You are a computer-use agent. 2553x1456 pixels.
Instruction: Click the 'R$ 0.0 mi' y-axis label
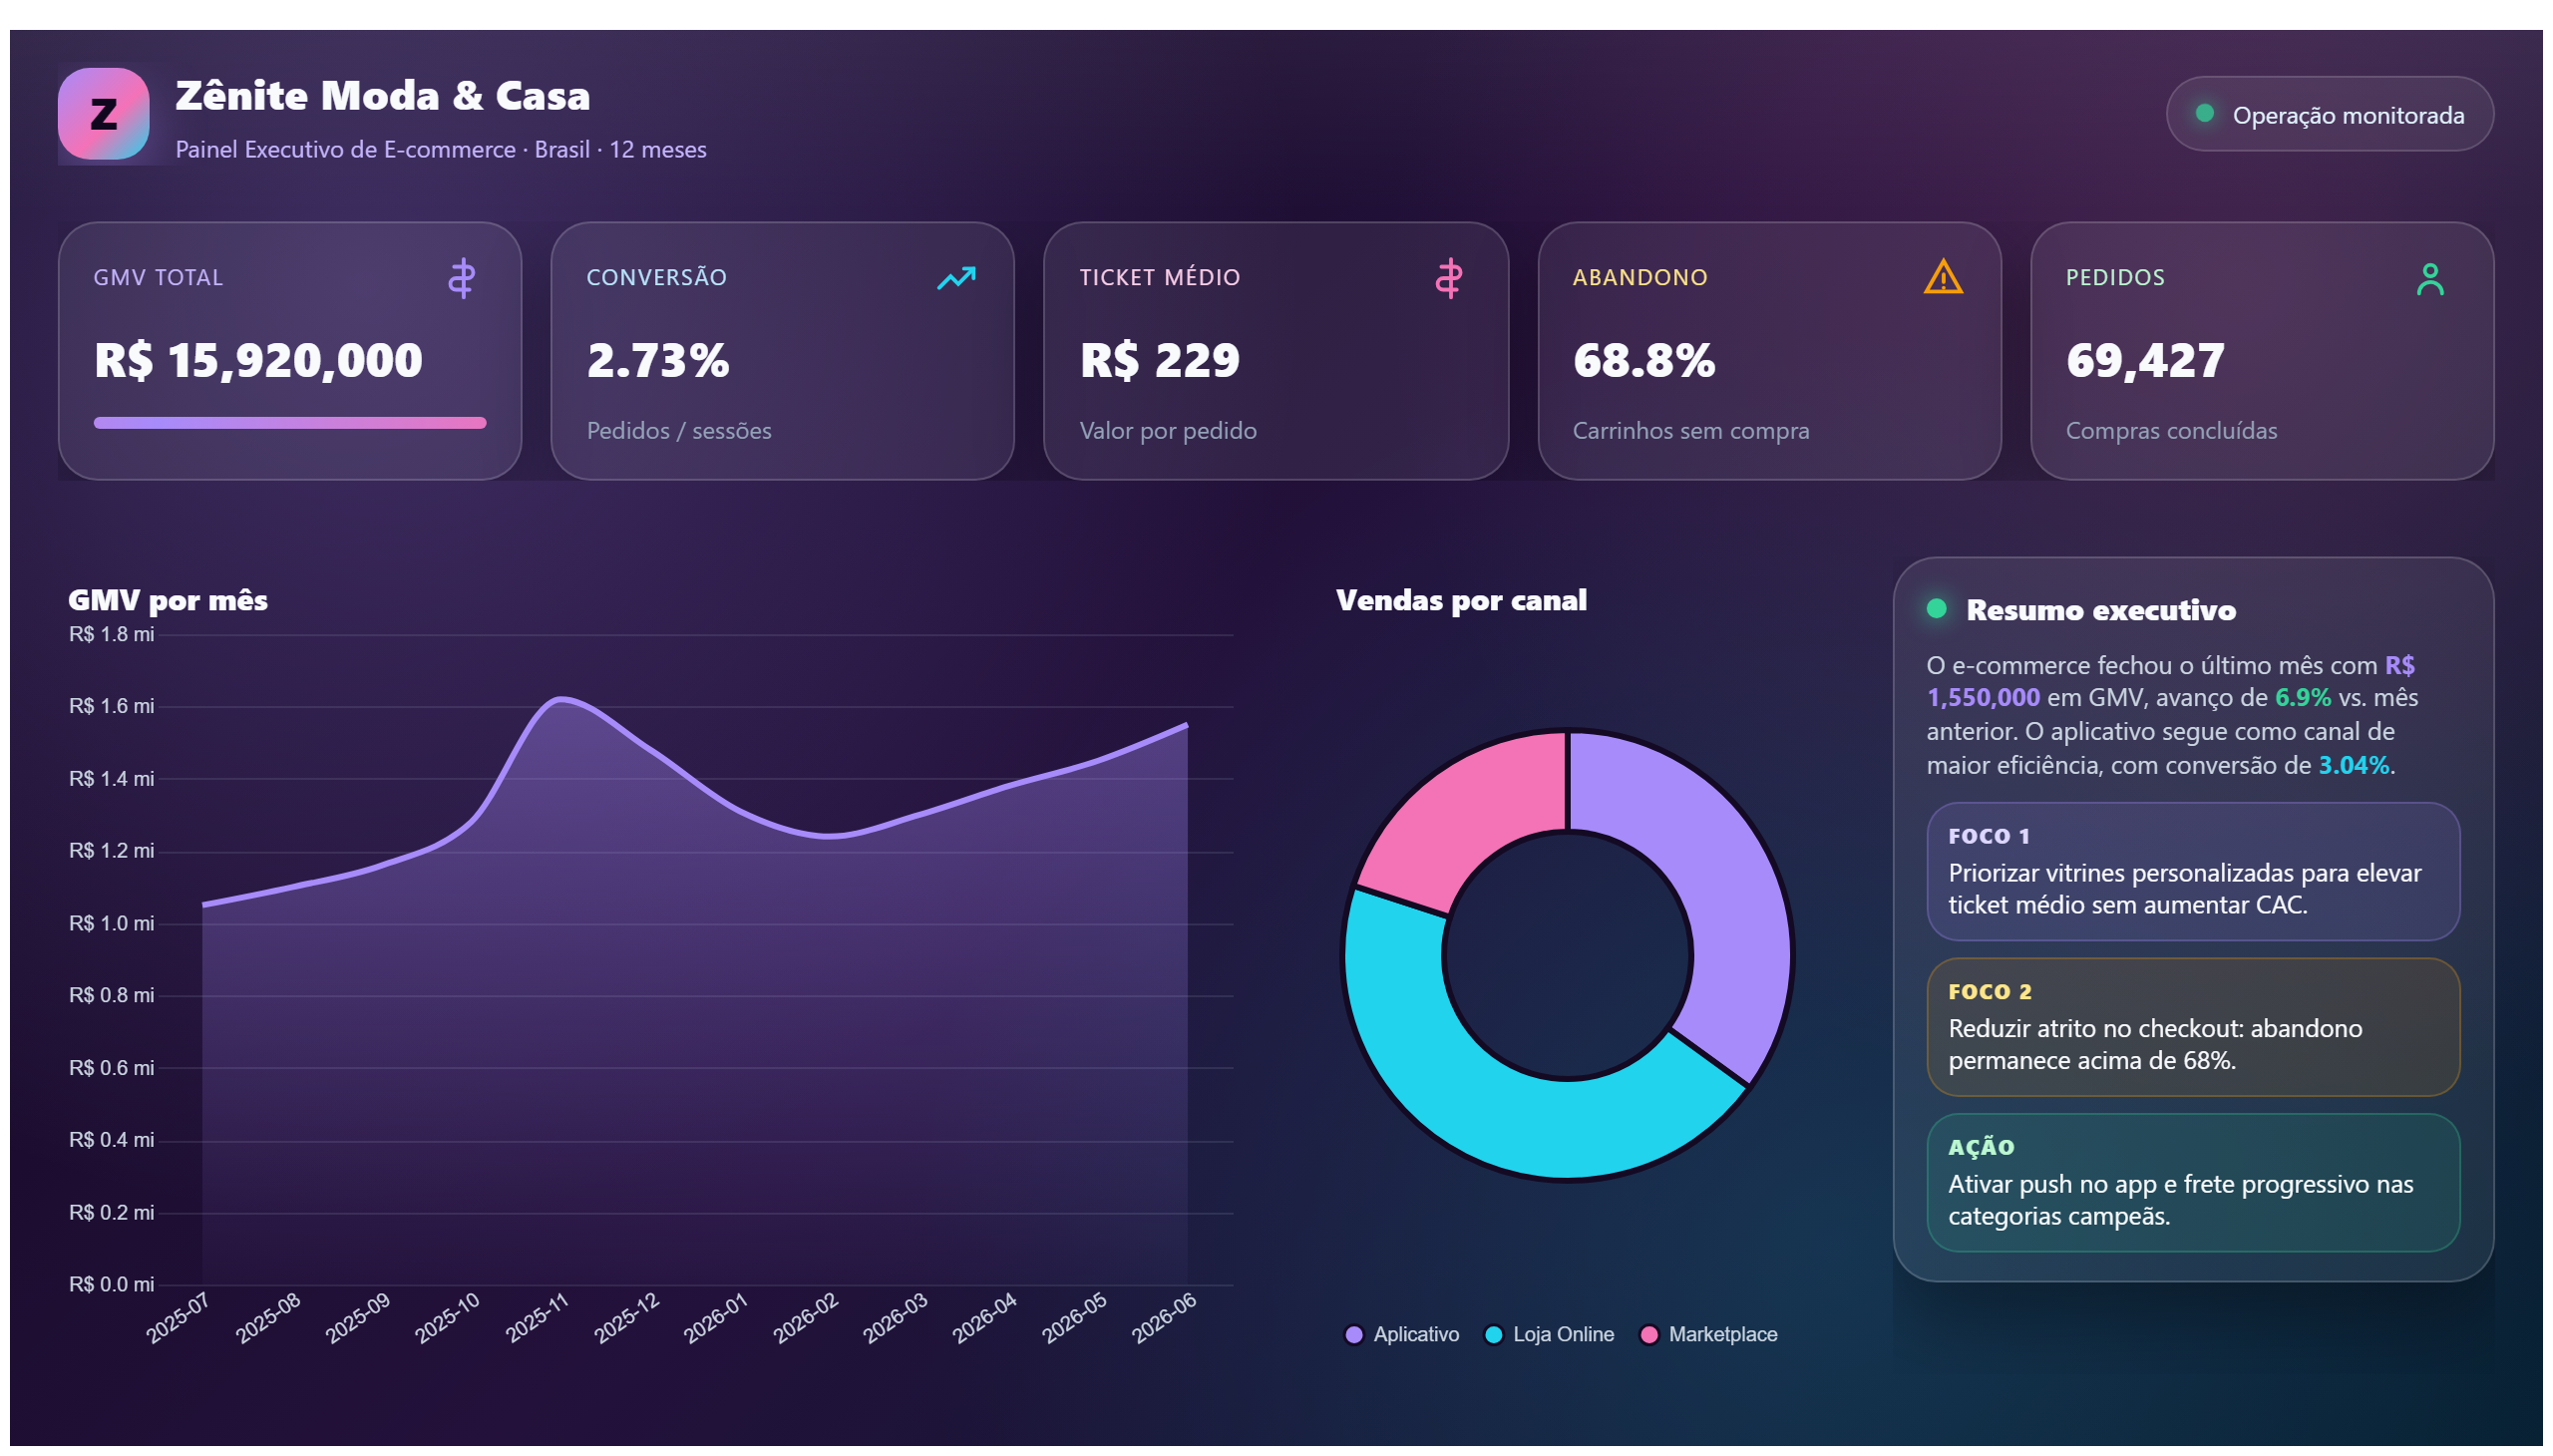[111, 1284]
